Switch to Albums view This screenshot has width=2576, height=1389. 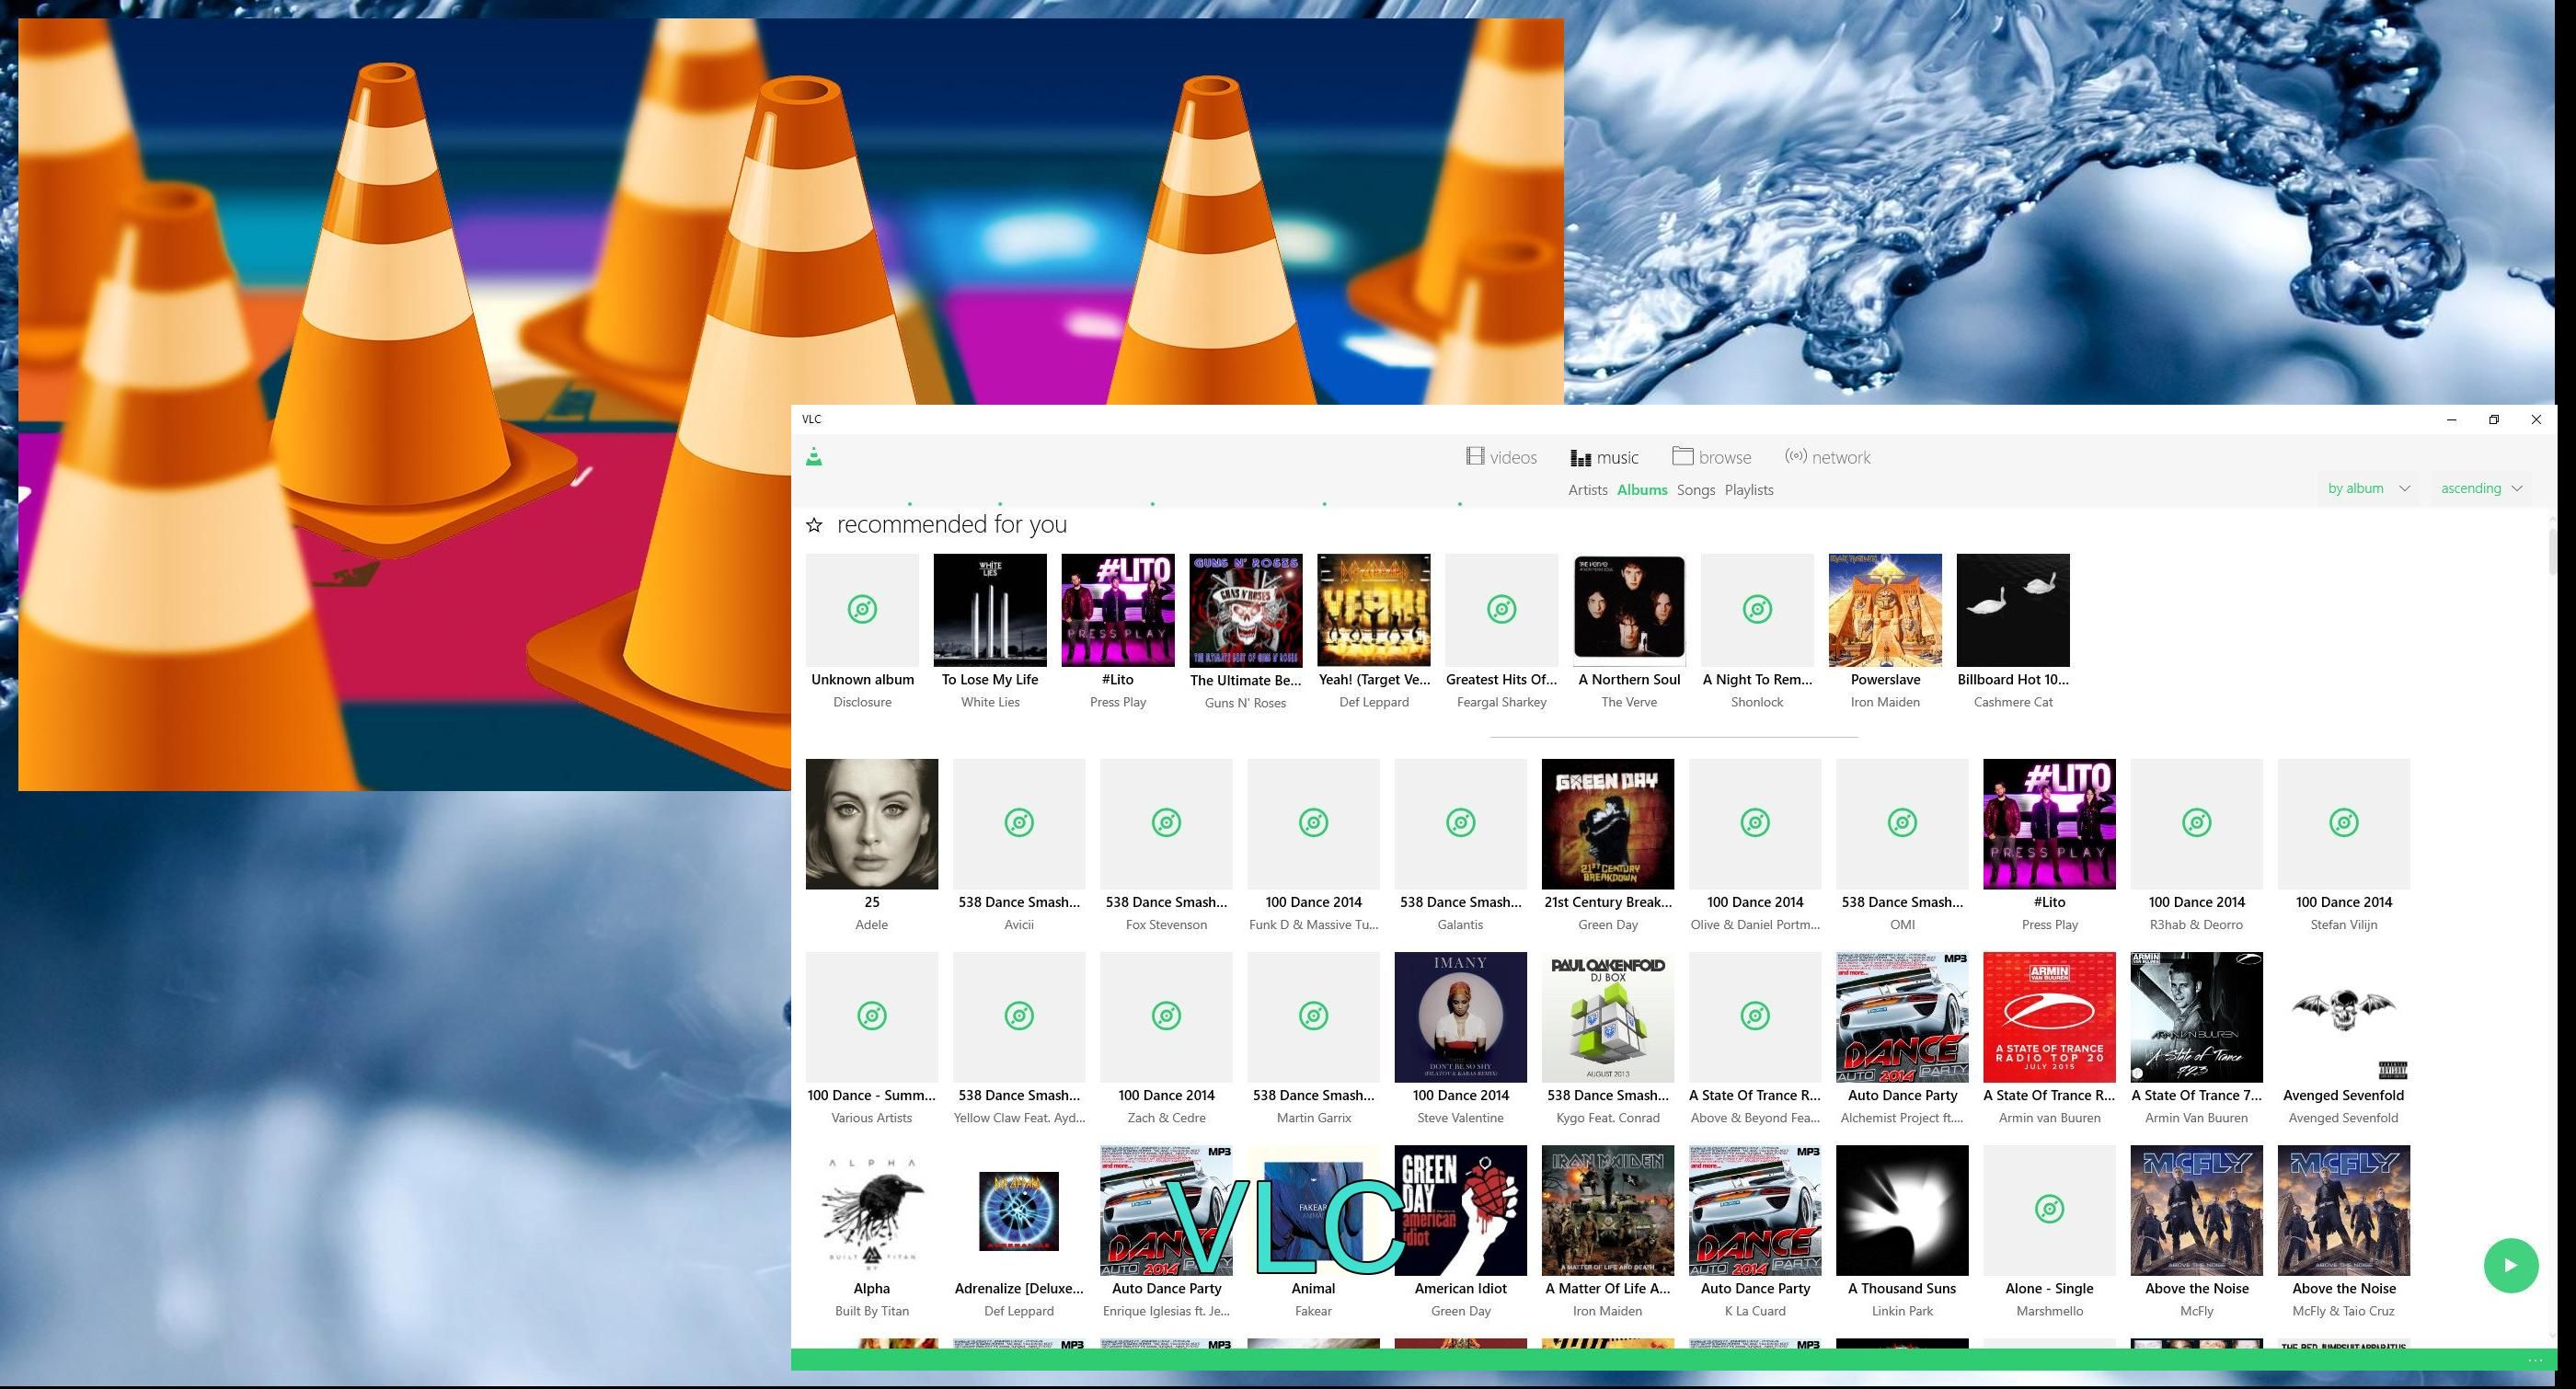(x=1642, y=490)
